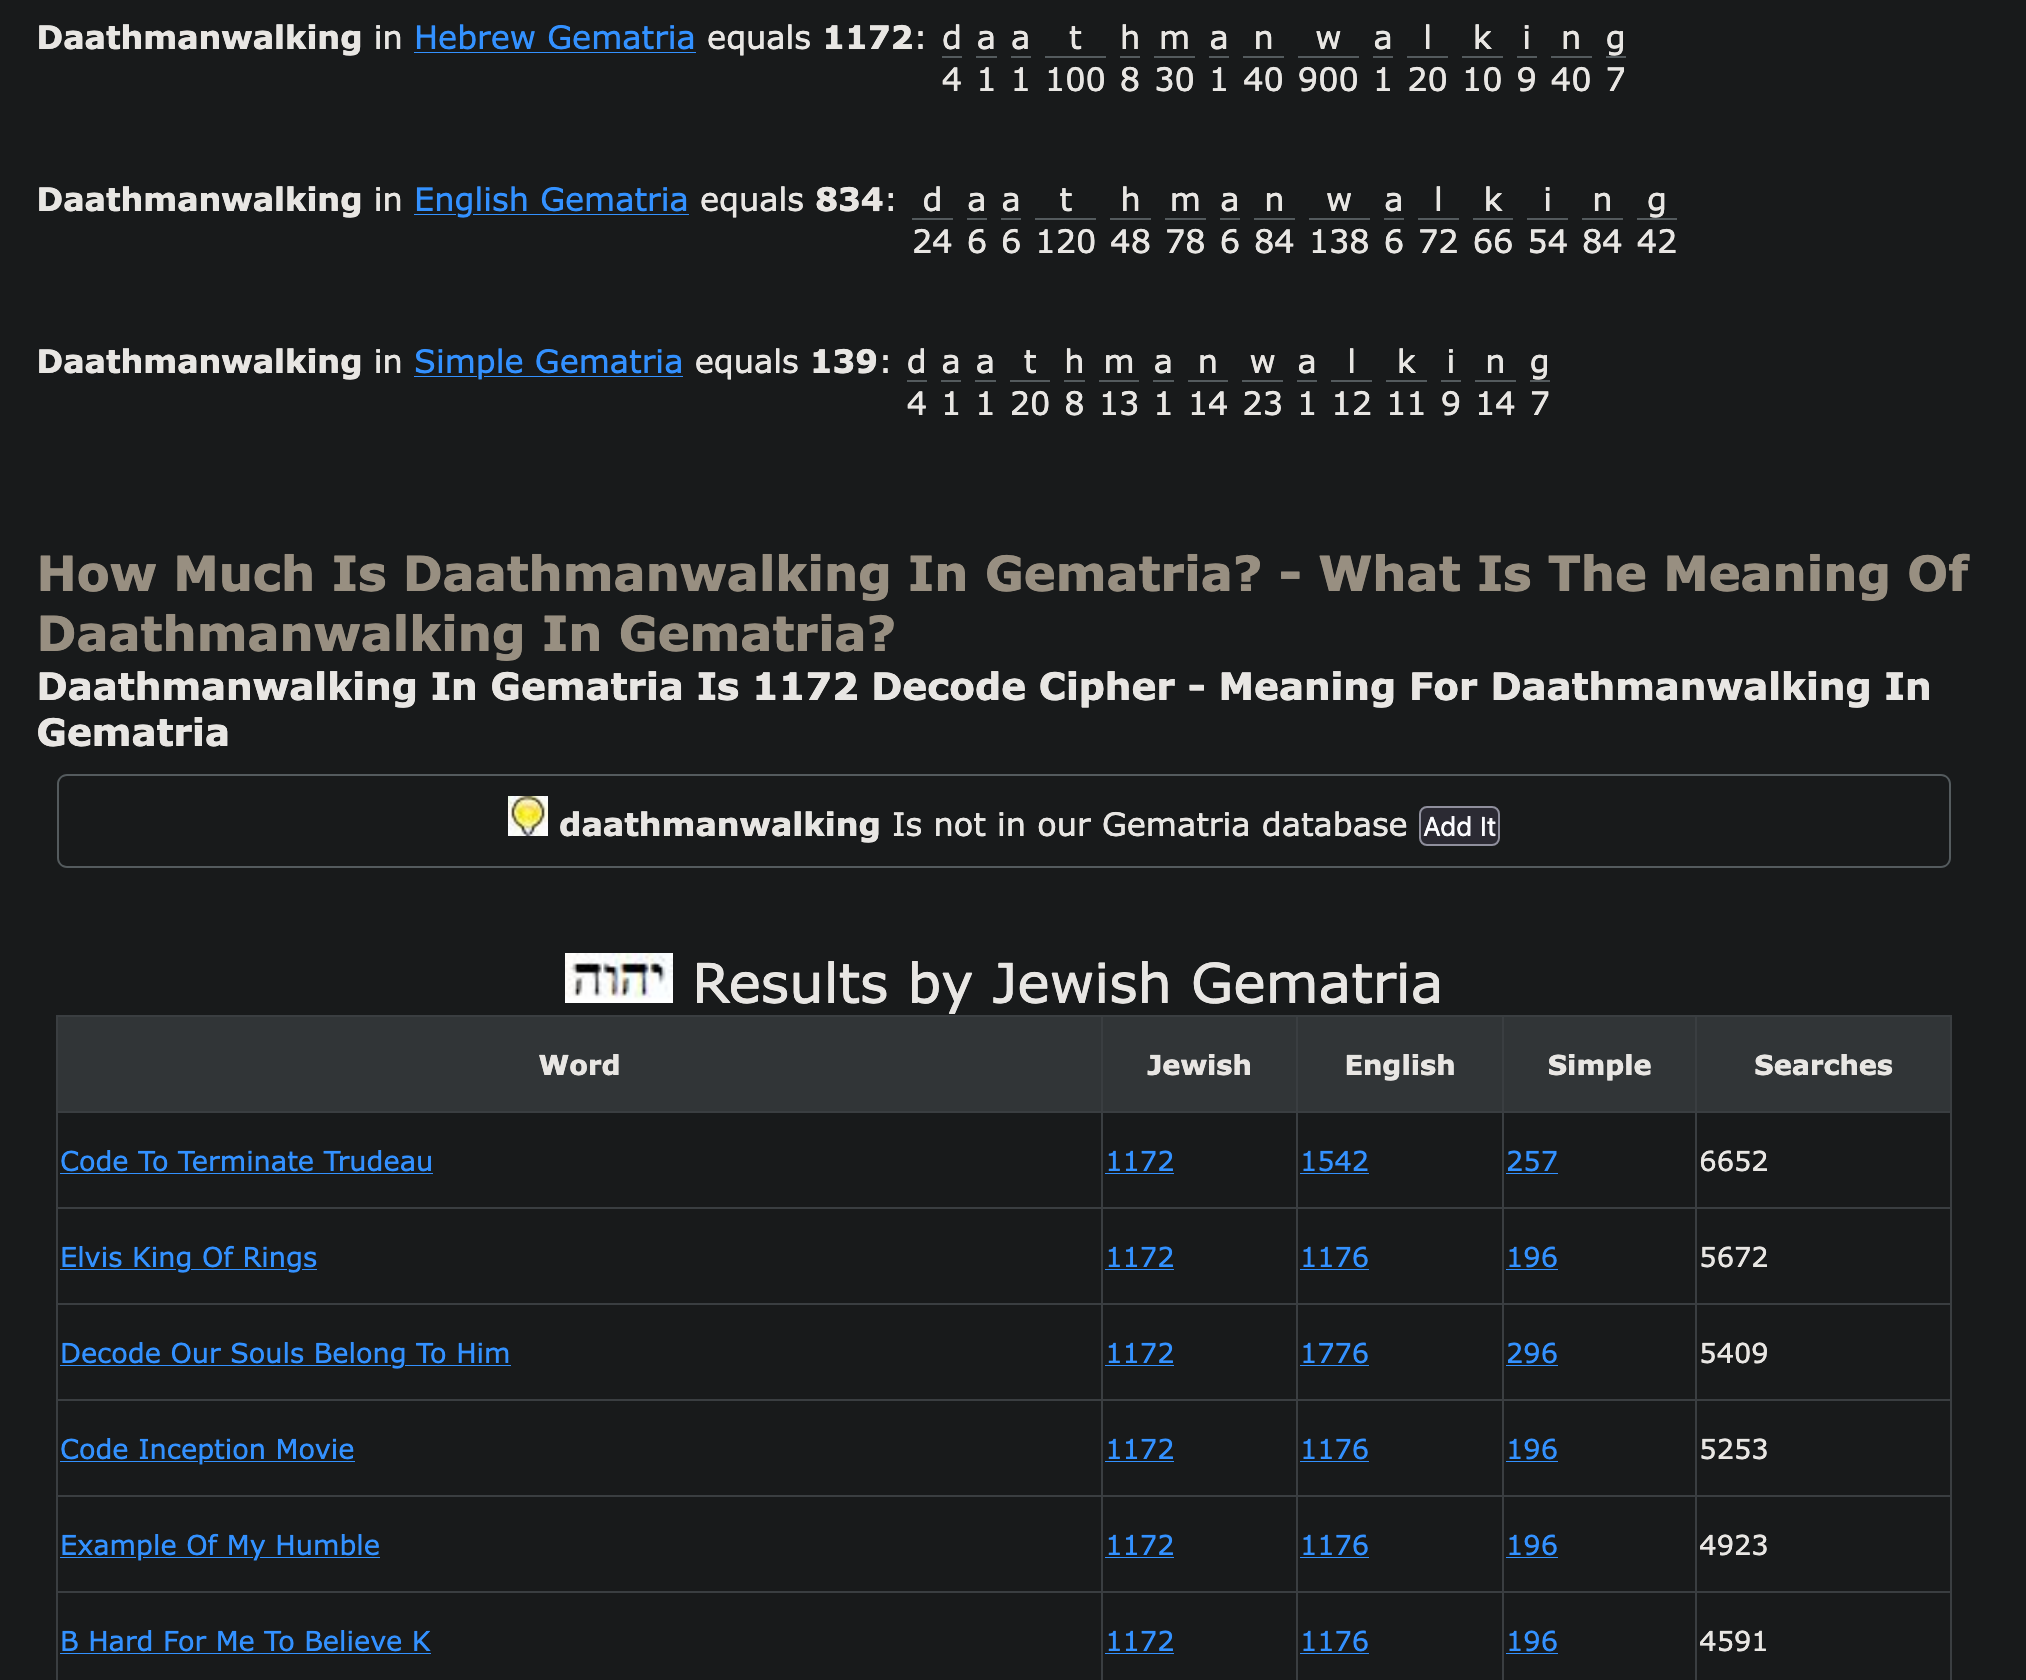Viewport: 2026px width, 1680px height.
Task: Click the Searches column header
Action: (x=1823, y=1065)
